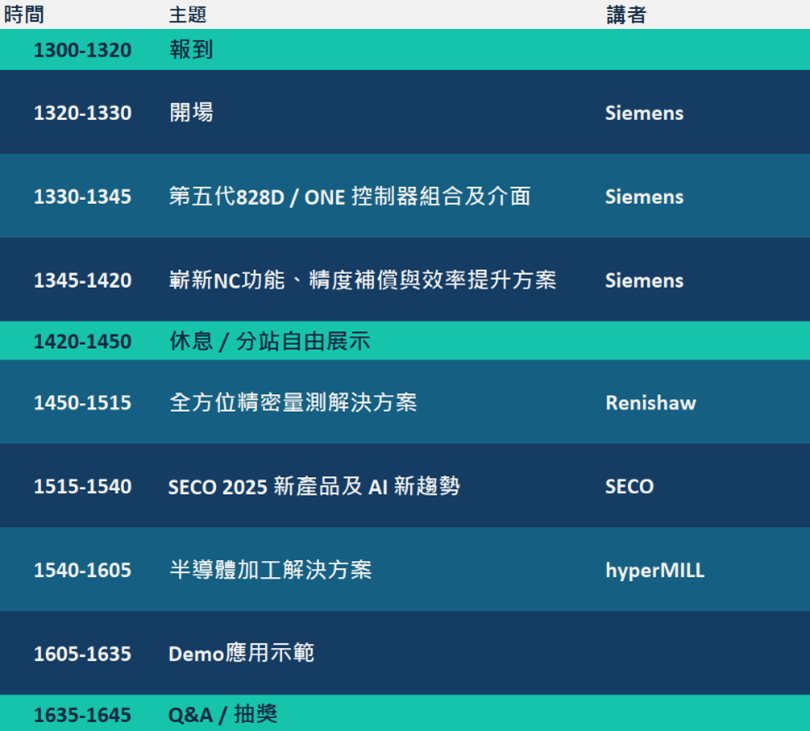Screen dimensions: 810x731
Task: Click the hyperMILL speaker name
Action: [x=655, y=570]
